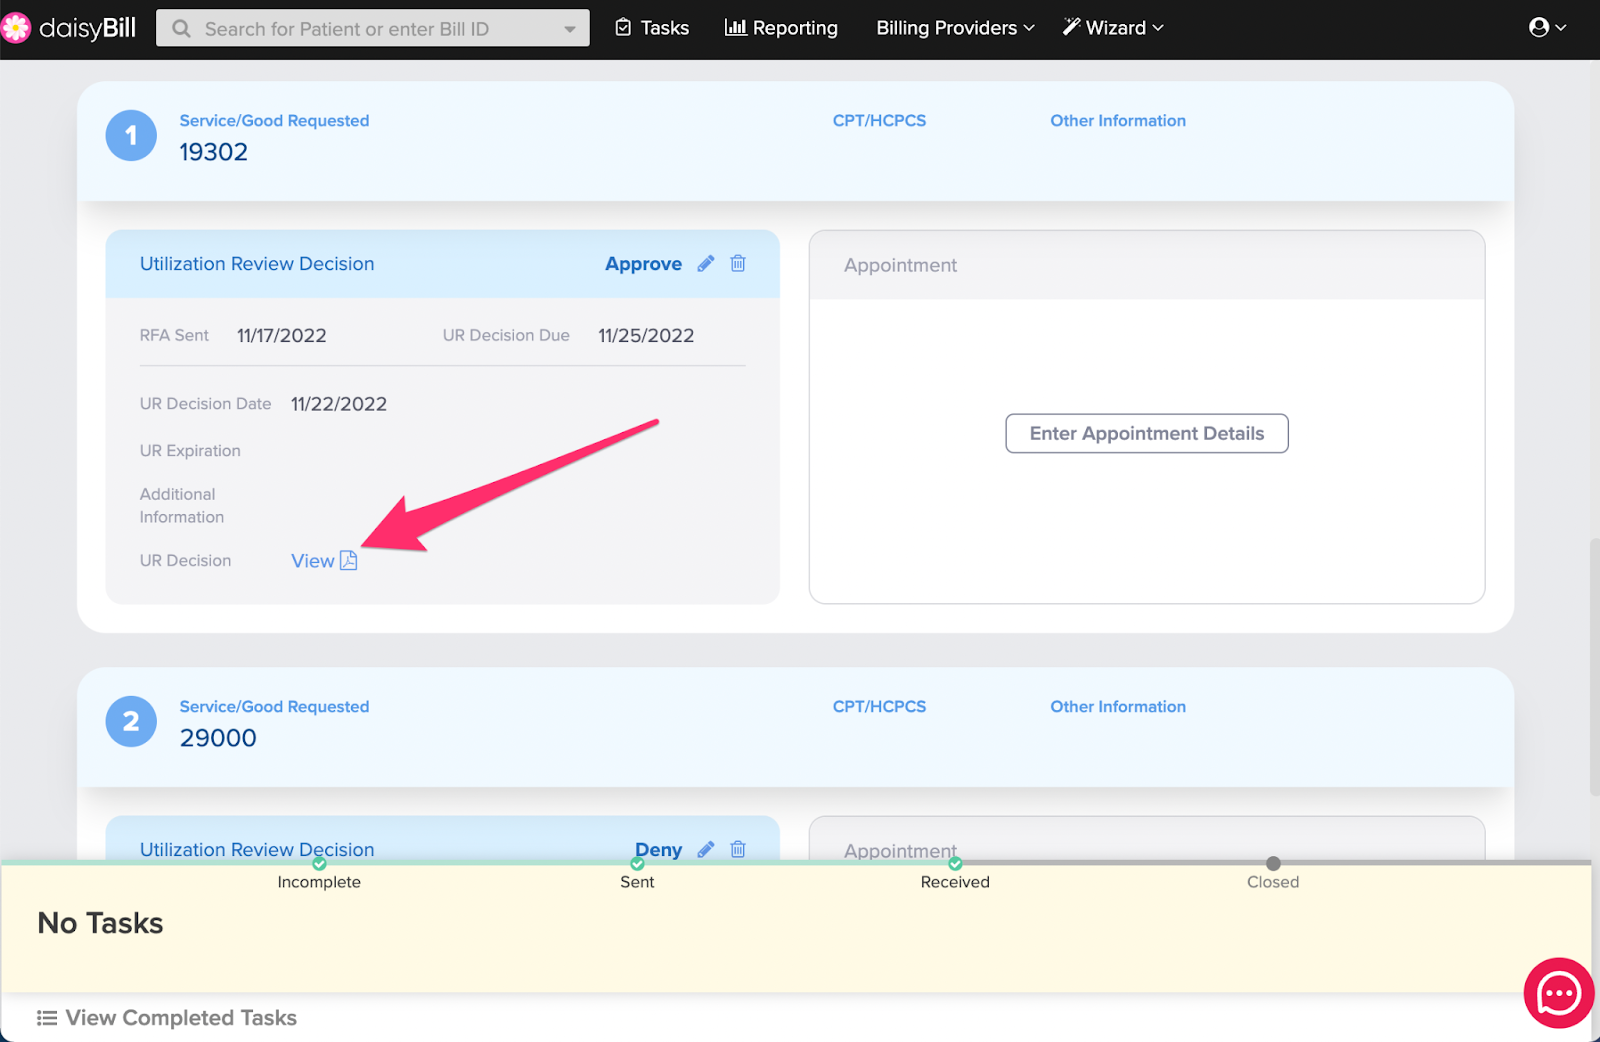Click service code 19302
The height and width of the screenshot is (1042, 1600).
213,152
